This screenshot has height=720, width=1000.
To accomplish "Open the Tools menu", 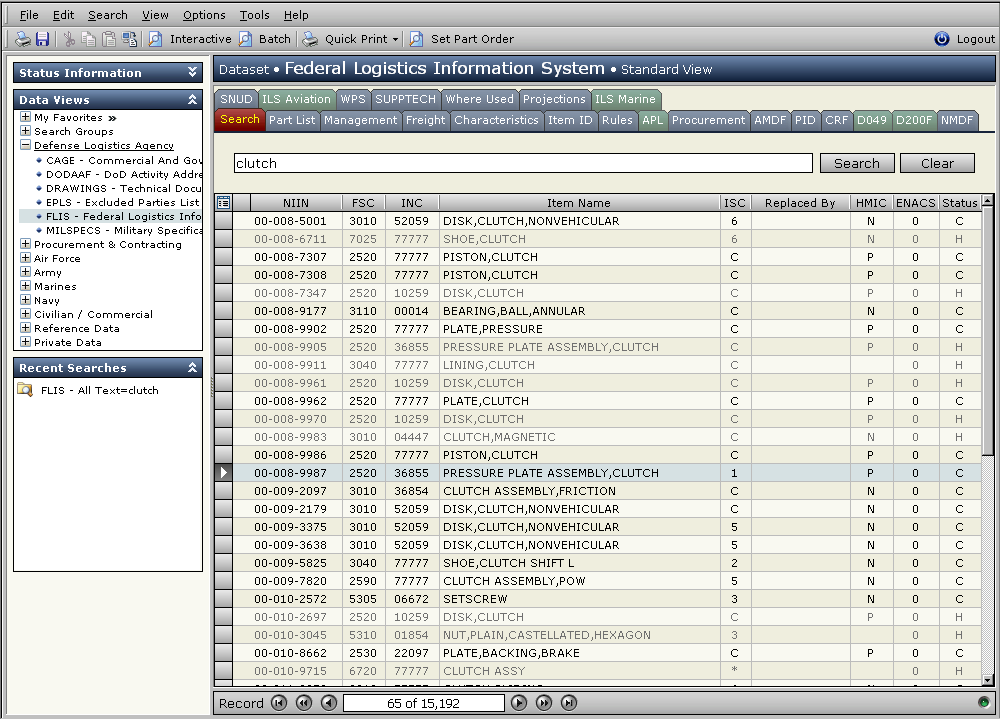I will click(x=253, y=15).
